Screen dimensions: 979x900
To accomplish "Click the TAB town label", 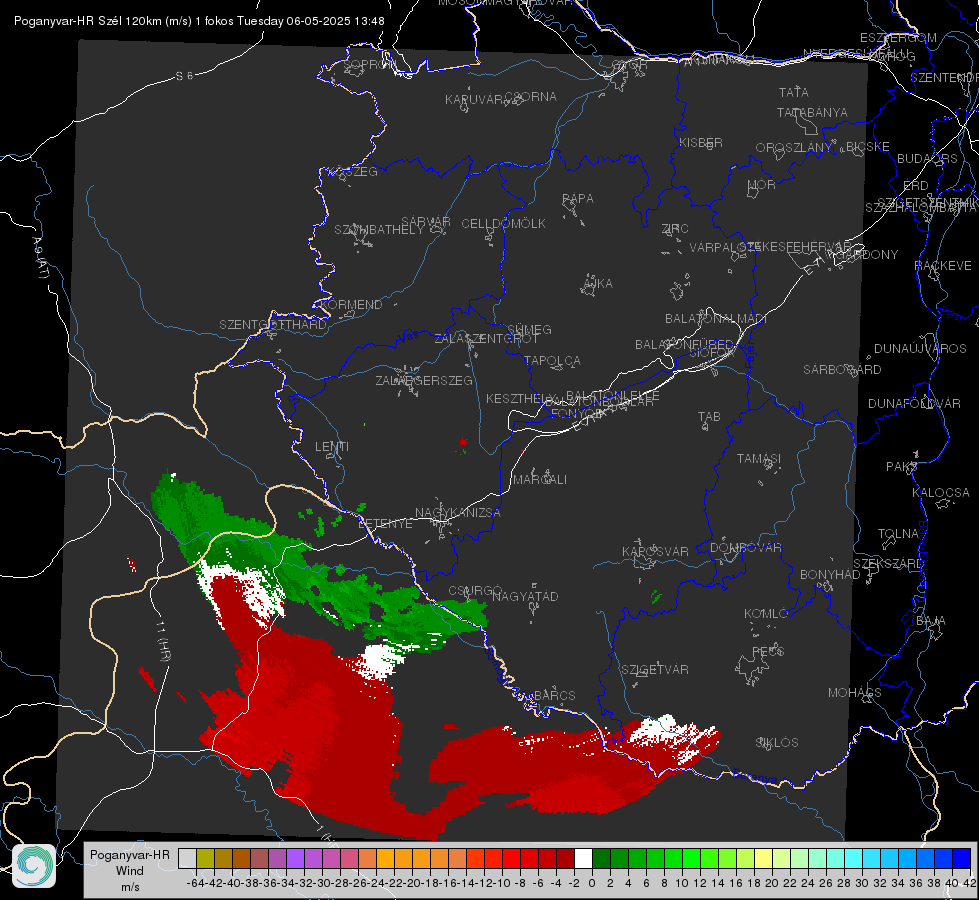I will click(709, 417).
